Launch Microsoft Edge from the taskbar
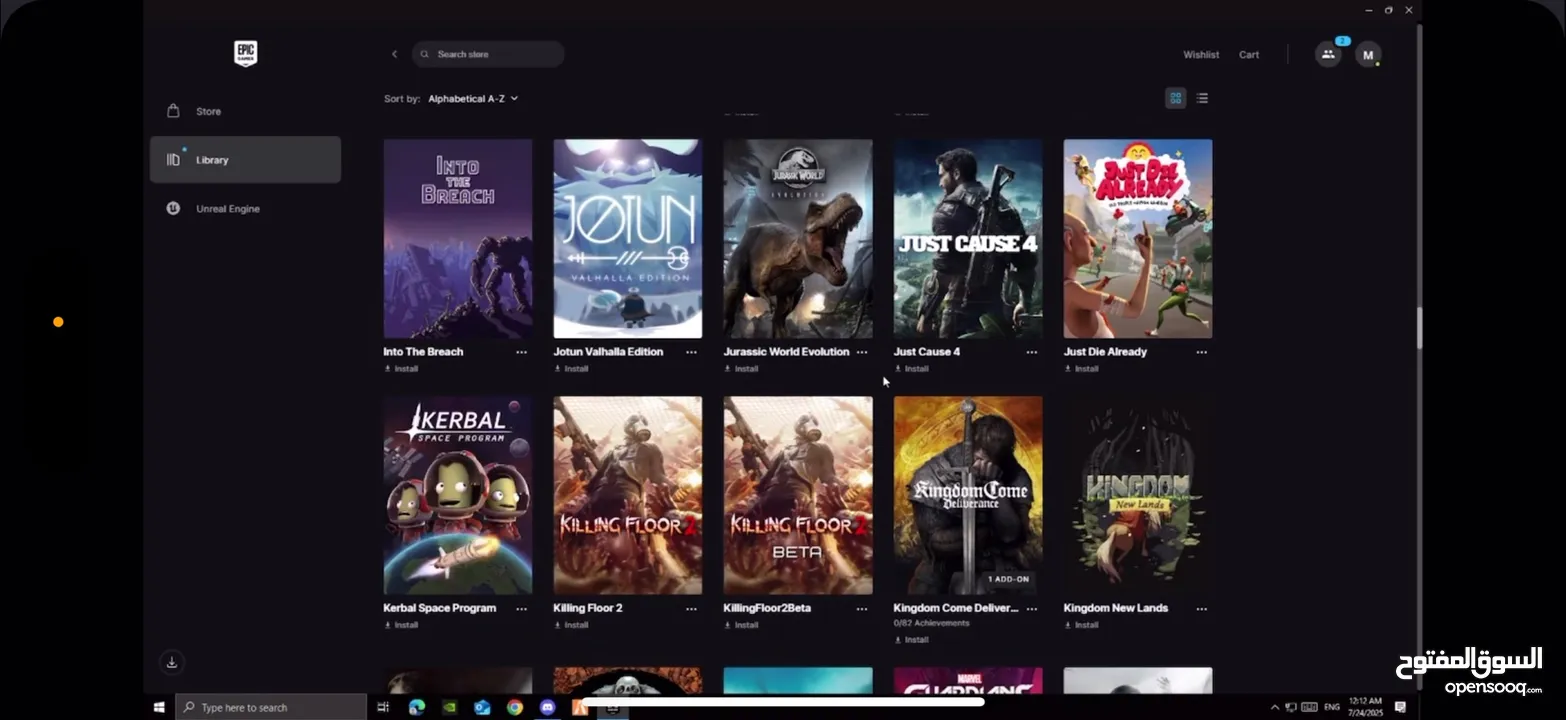Viewport: 1566px width, 720px height. pos(417,707)
